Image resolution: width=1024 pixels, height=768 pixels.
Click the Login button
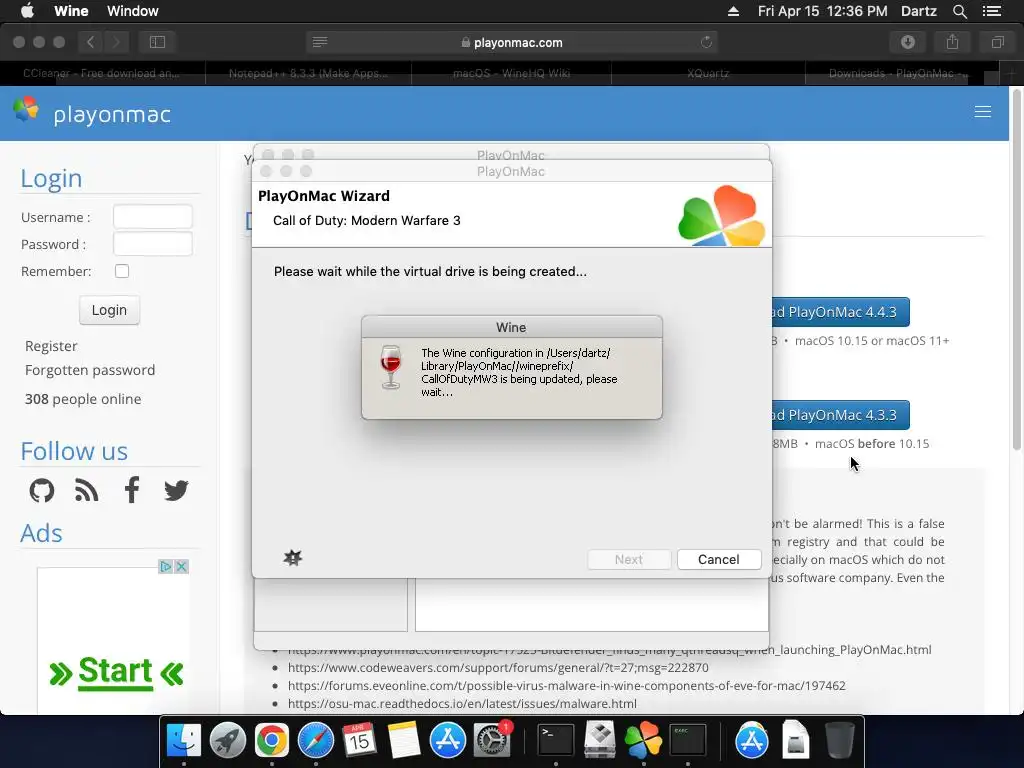(x=109, y=310)
